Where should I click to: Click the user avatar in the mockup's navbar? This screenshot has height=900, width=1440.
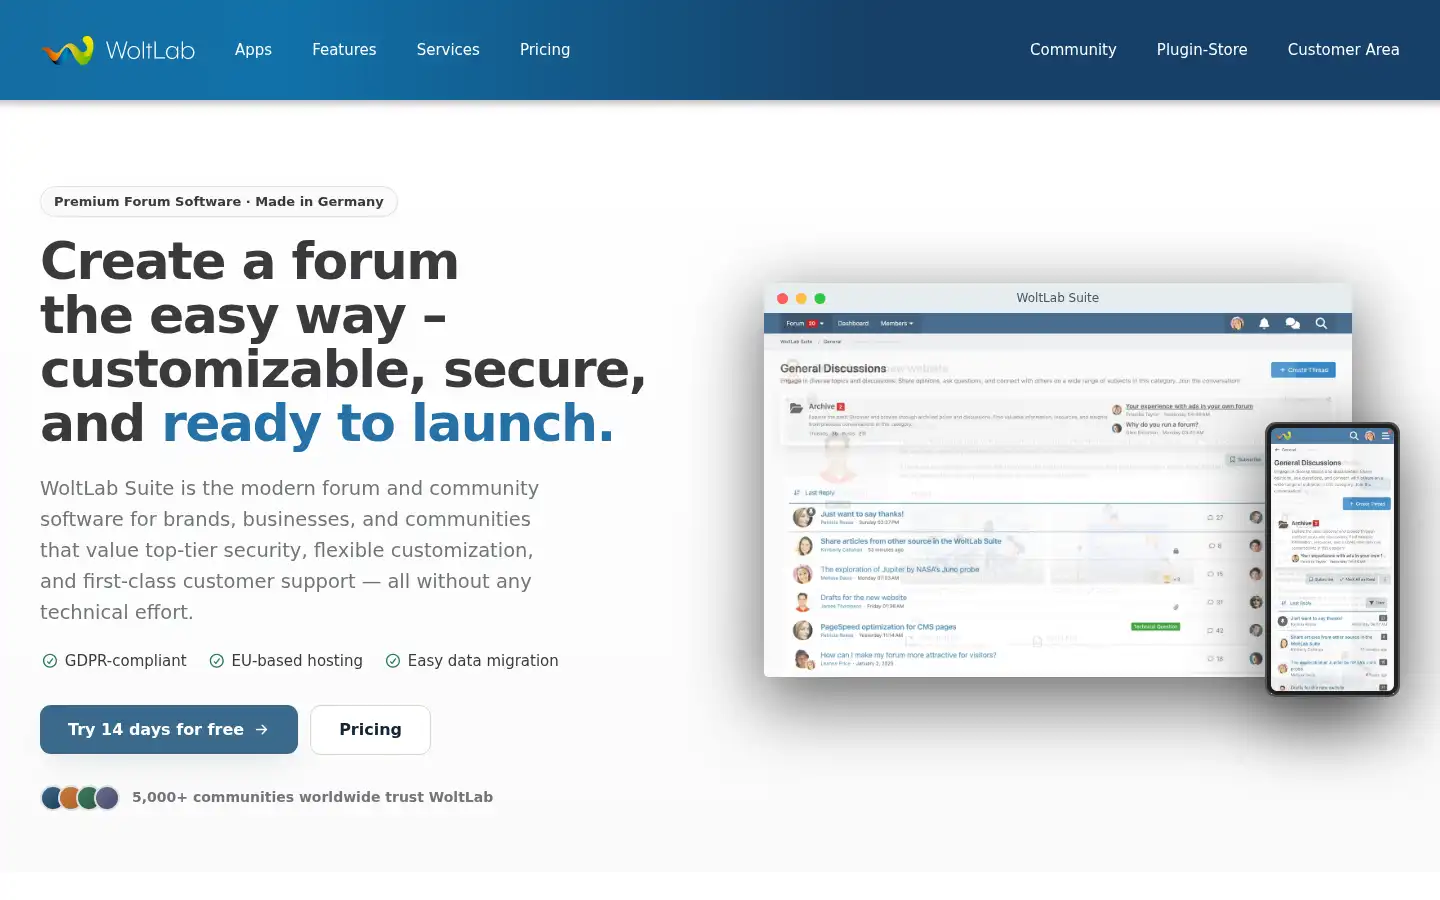1237,323
